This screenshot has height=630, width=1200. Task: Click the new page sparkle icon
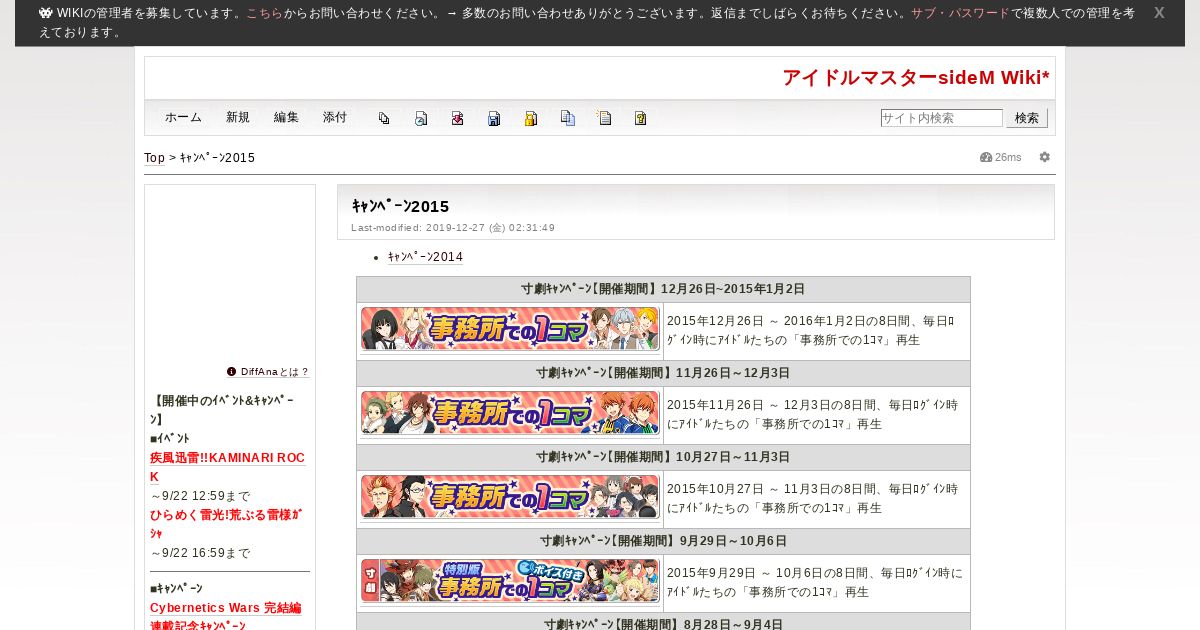pyautogui.click(x=604, y=118)
